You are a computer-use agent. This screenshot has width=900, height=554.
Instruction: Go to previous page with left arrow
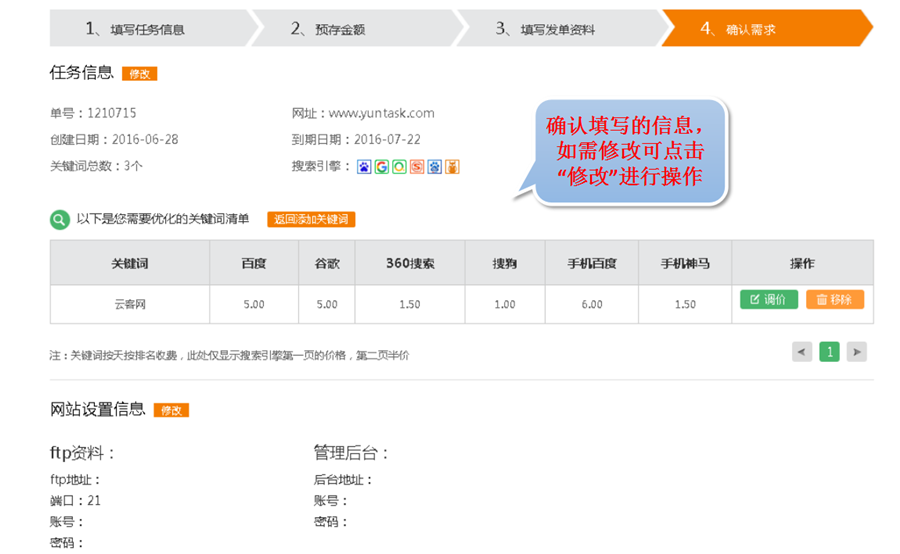802,351
